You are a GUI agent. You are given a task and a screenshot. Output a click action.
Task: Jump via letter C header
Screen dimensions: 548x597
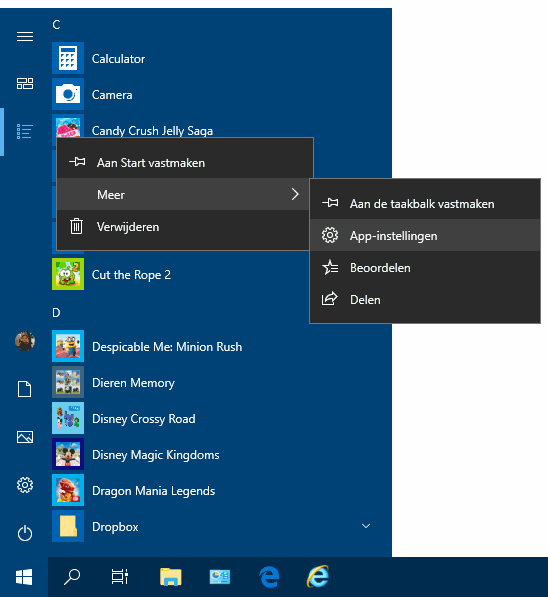[56, 25]
